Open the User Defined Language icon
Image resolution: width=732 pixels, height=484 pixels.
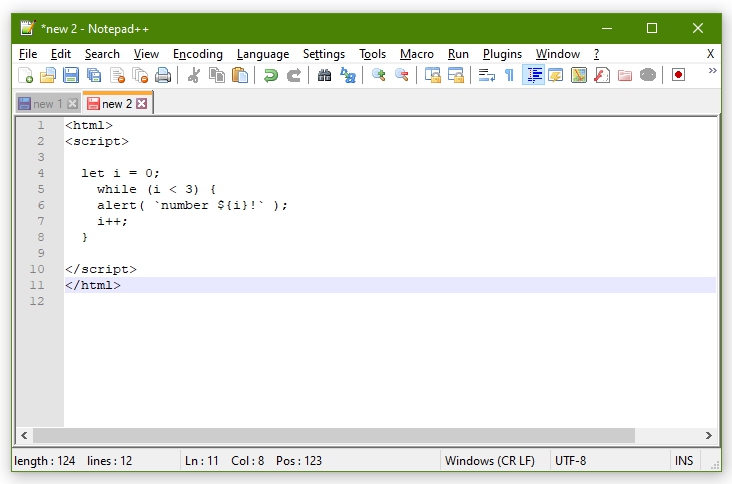tap(556, 75)
